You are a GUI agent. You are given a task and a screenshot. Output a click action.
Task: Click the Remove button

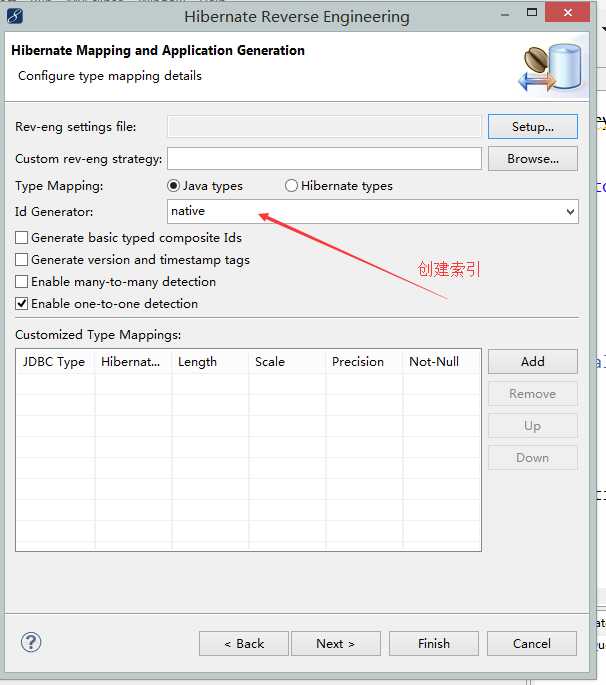click(x=533, y=394)
